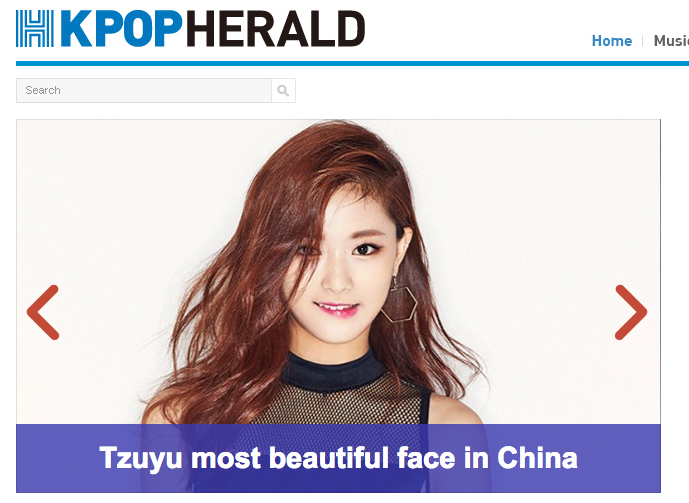Select the word Tzuyu in slide caption
Screen dimensions: 689x503
pos(141,459)
